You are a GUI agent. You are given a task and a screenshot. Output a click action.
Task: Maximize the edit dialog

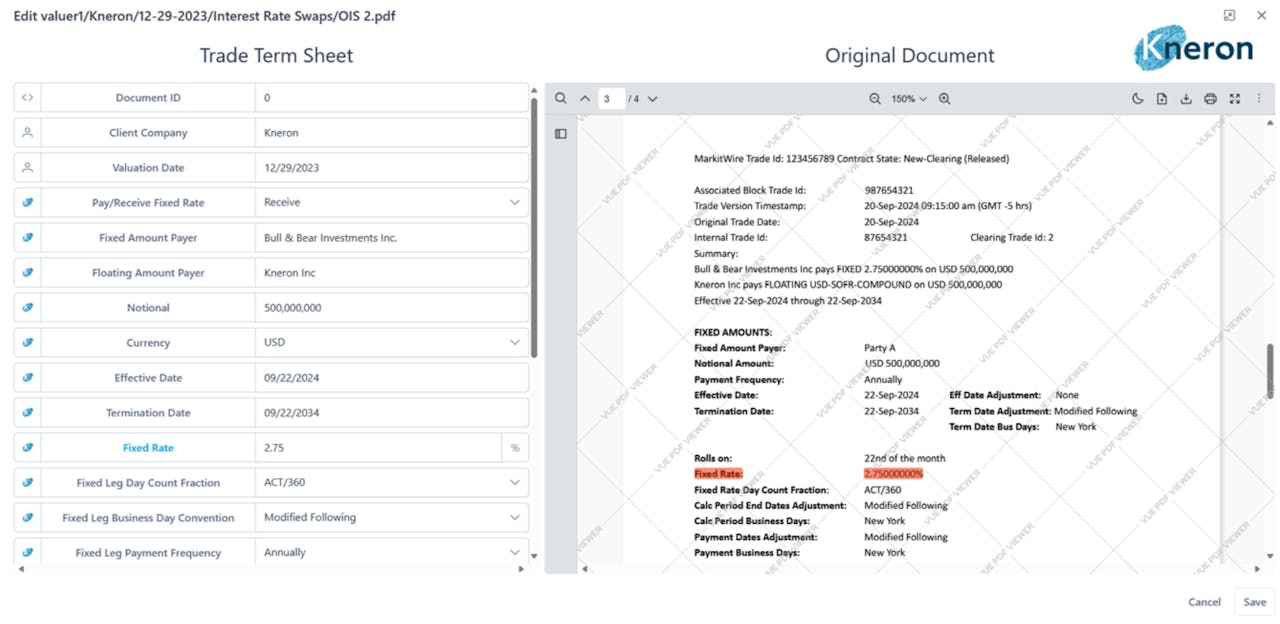pyautogui.click(x=1230, y=15)
